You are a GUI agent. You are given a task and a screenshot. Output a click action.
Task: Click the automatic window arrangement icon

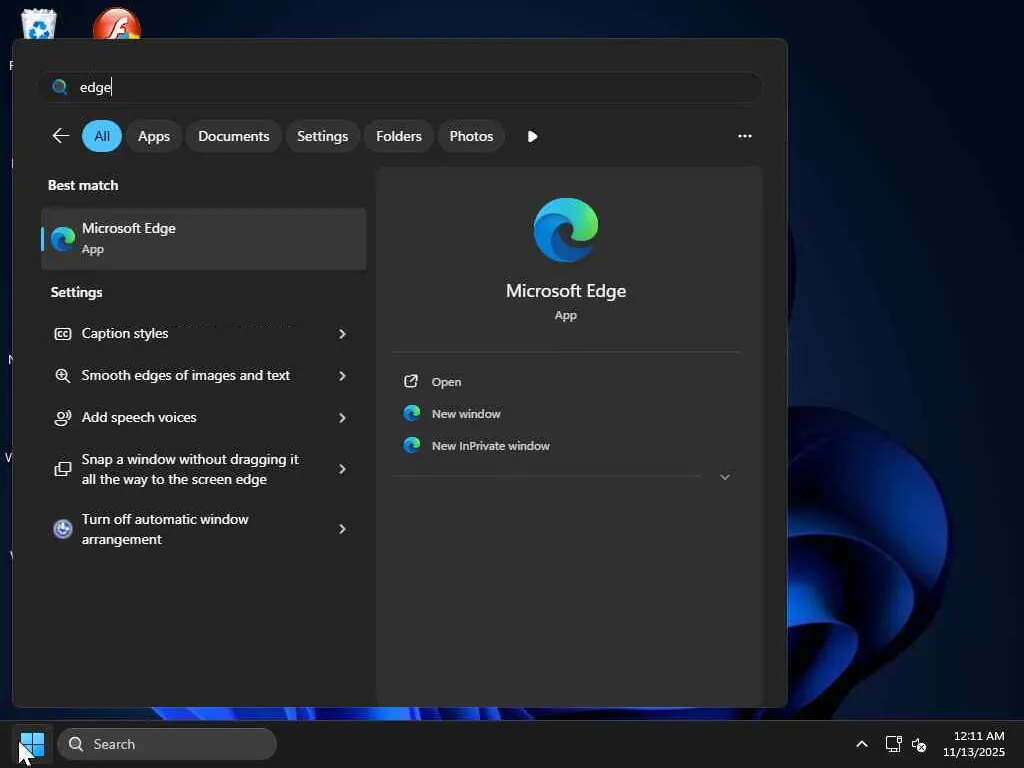coord(63,529)
